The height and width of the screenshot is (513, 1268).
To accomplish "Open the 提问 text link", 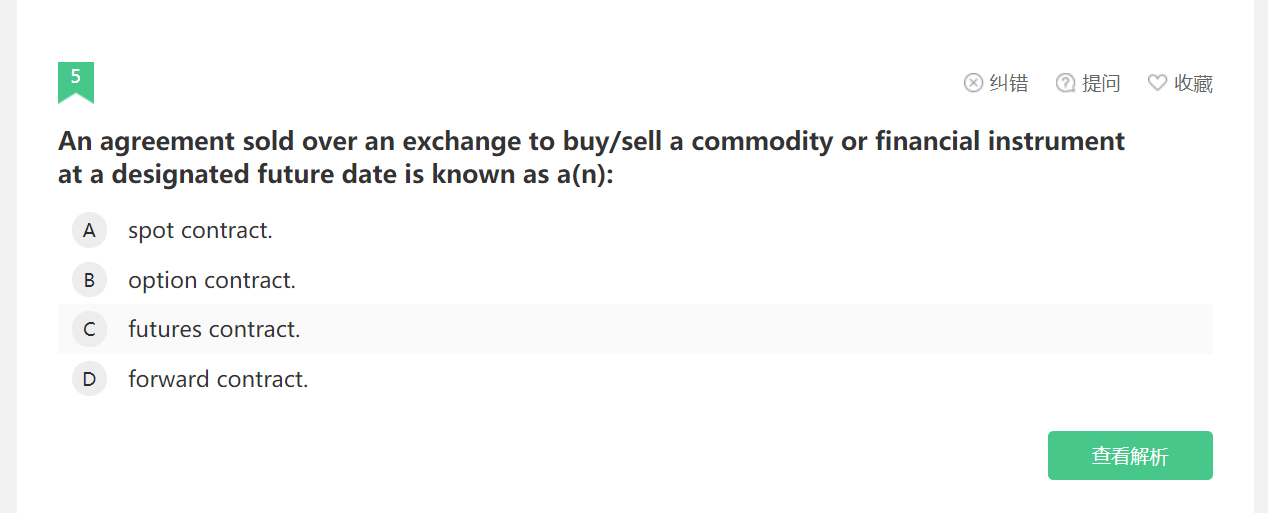I will pyautogui.click(x=1101, y=83).
